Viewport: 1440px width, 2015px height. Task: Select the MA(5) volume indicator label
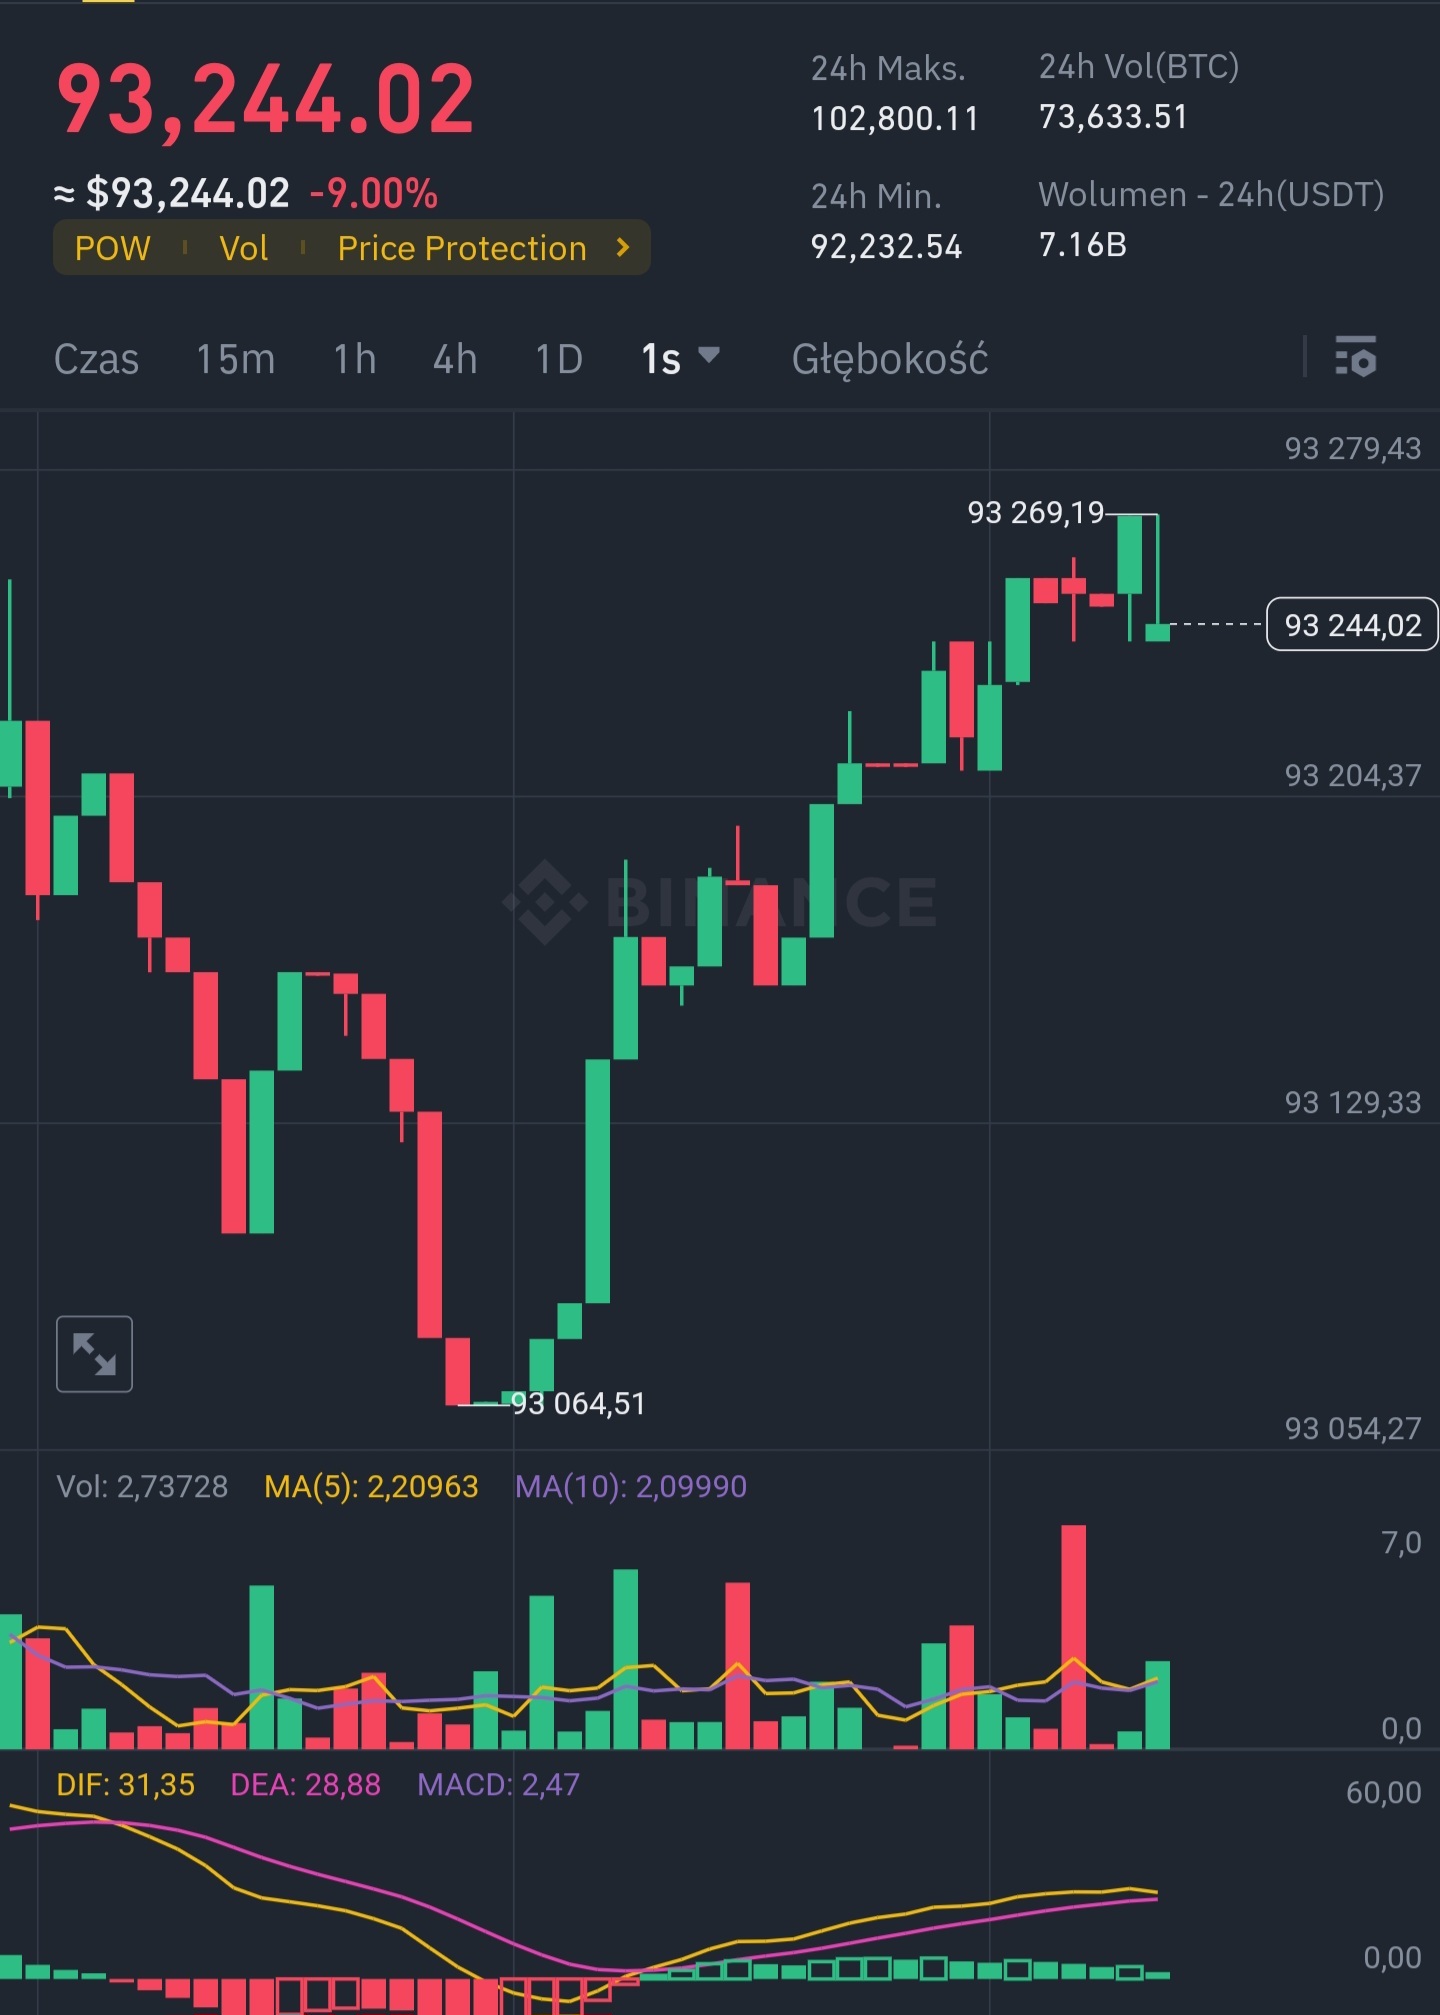coord(371,1487)
